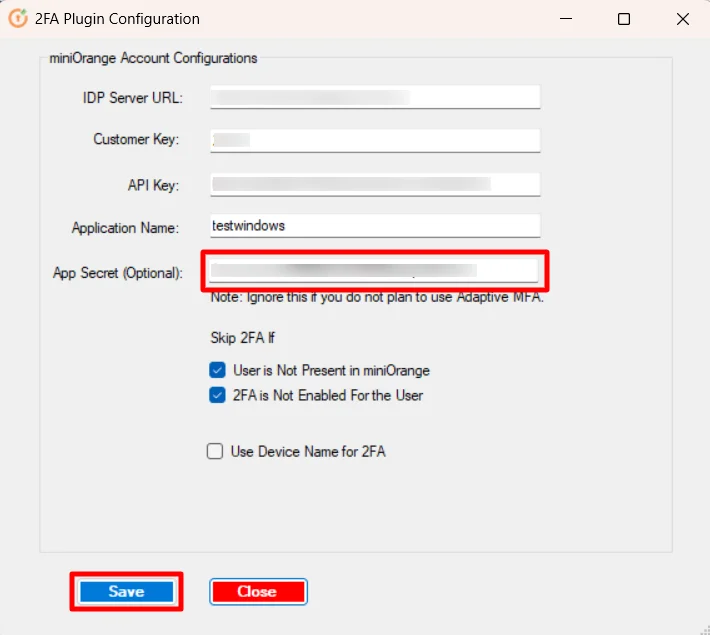Click the App Secret (Optional) field

click(374, 270)
